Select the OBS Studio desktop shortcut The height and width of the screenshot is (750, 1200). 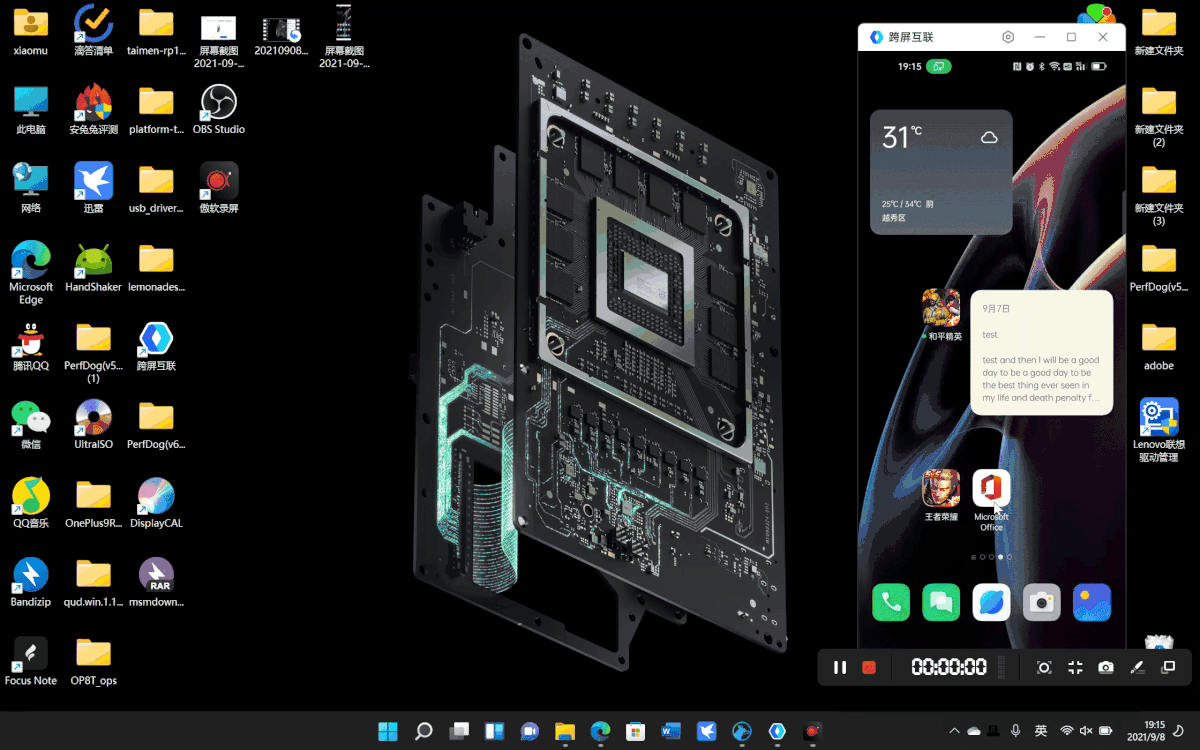219,109
